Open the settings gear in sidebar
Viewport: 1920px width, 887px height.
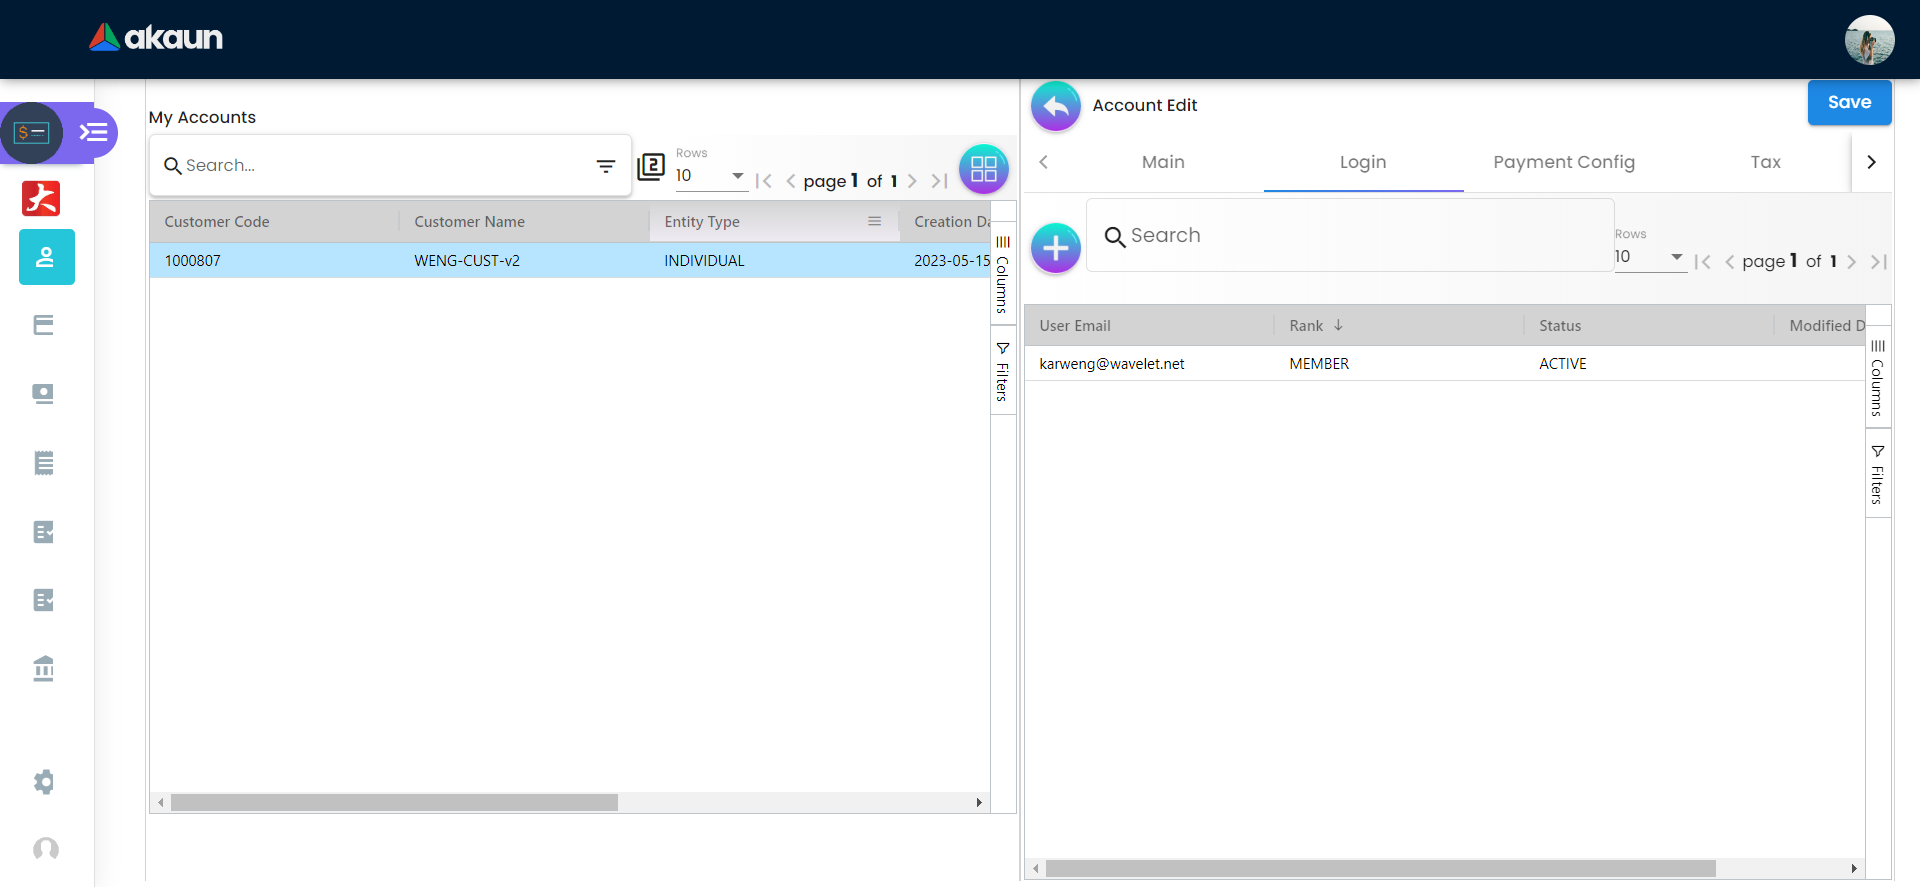point(44,781)
